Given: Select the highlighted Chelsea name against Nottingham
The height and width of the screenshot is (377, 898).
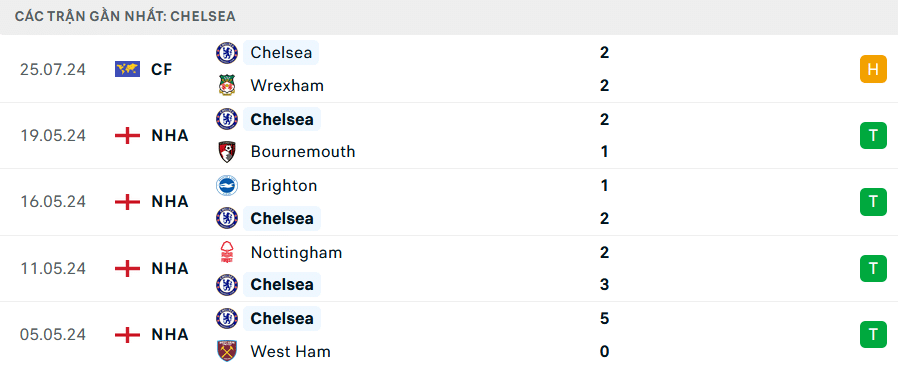Looking at the screenshot, I should pyautogui.click(x=282, y=285).
